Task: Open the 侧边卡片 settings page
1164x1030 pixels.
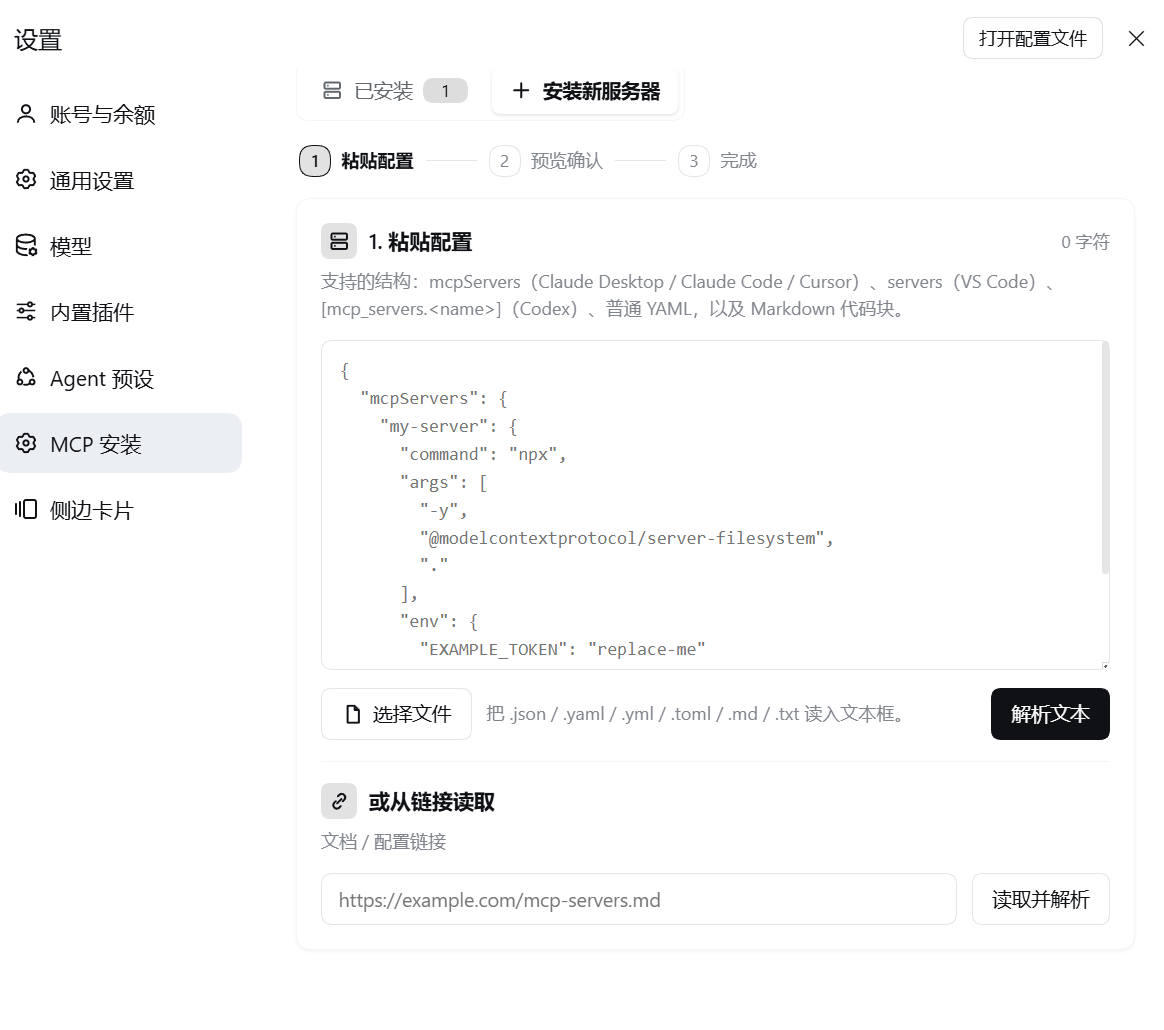Action: click(x=120, y=509)
